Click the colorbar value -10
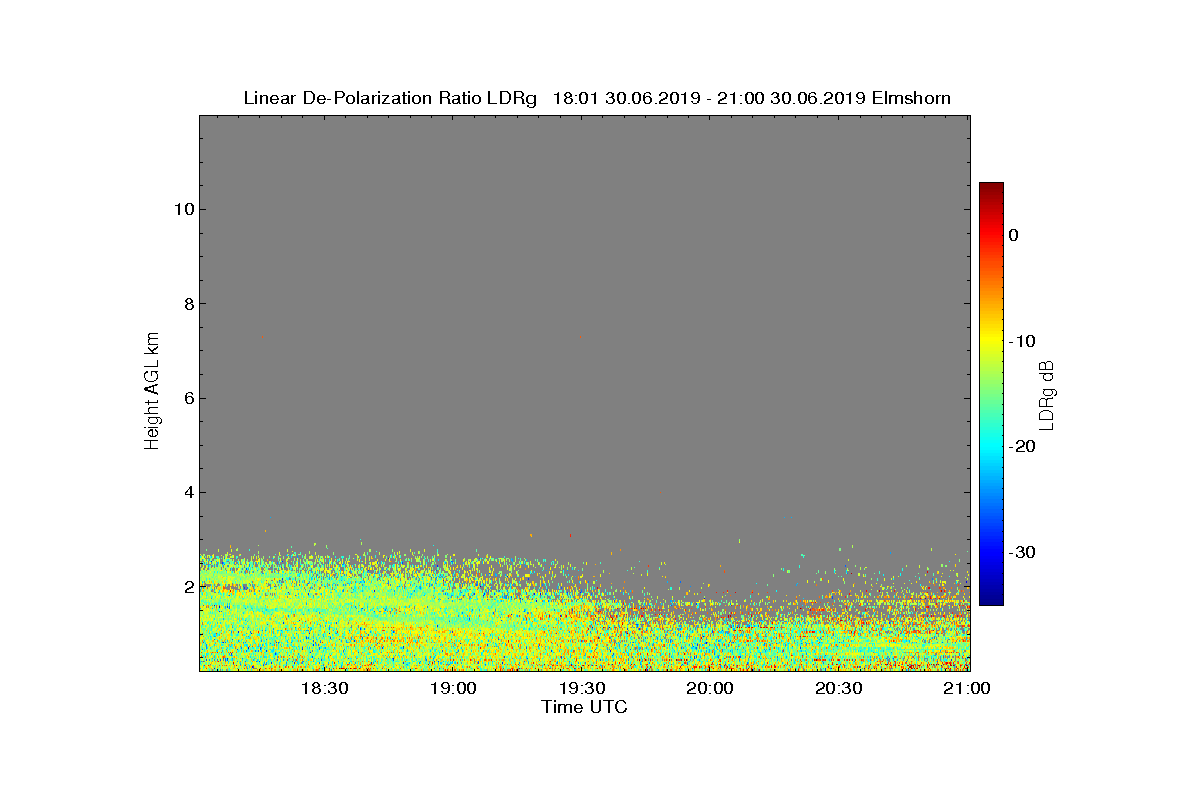This screenshot has height=800, width=1200. (x=1021, y=341)
